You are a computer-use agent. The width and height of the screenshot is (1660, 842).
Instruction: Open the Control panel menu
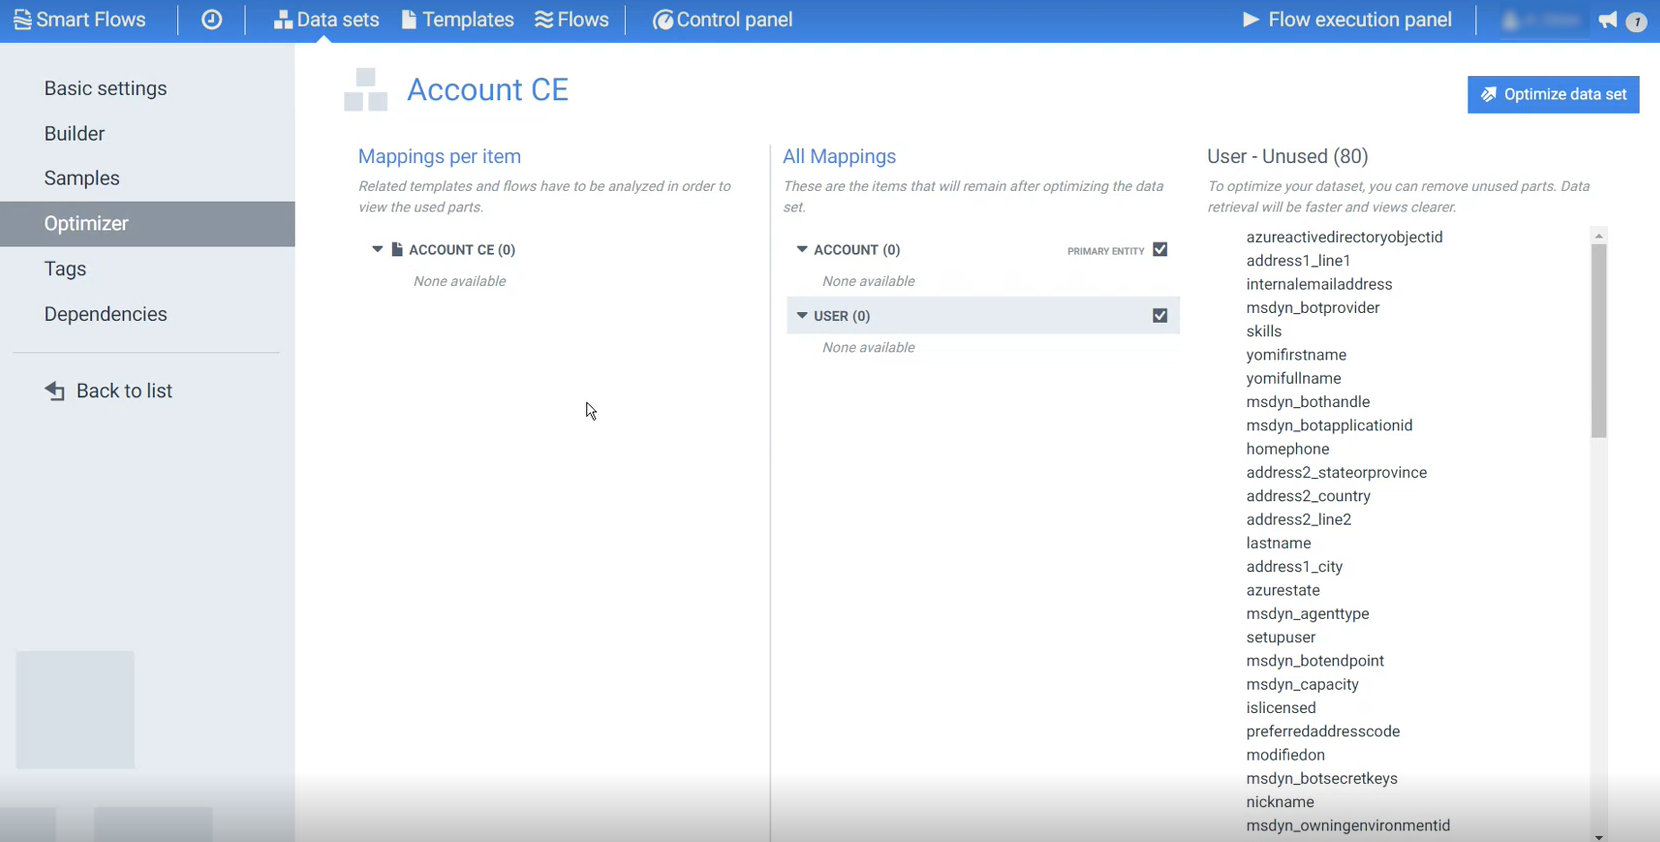[x=723, y=20]
